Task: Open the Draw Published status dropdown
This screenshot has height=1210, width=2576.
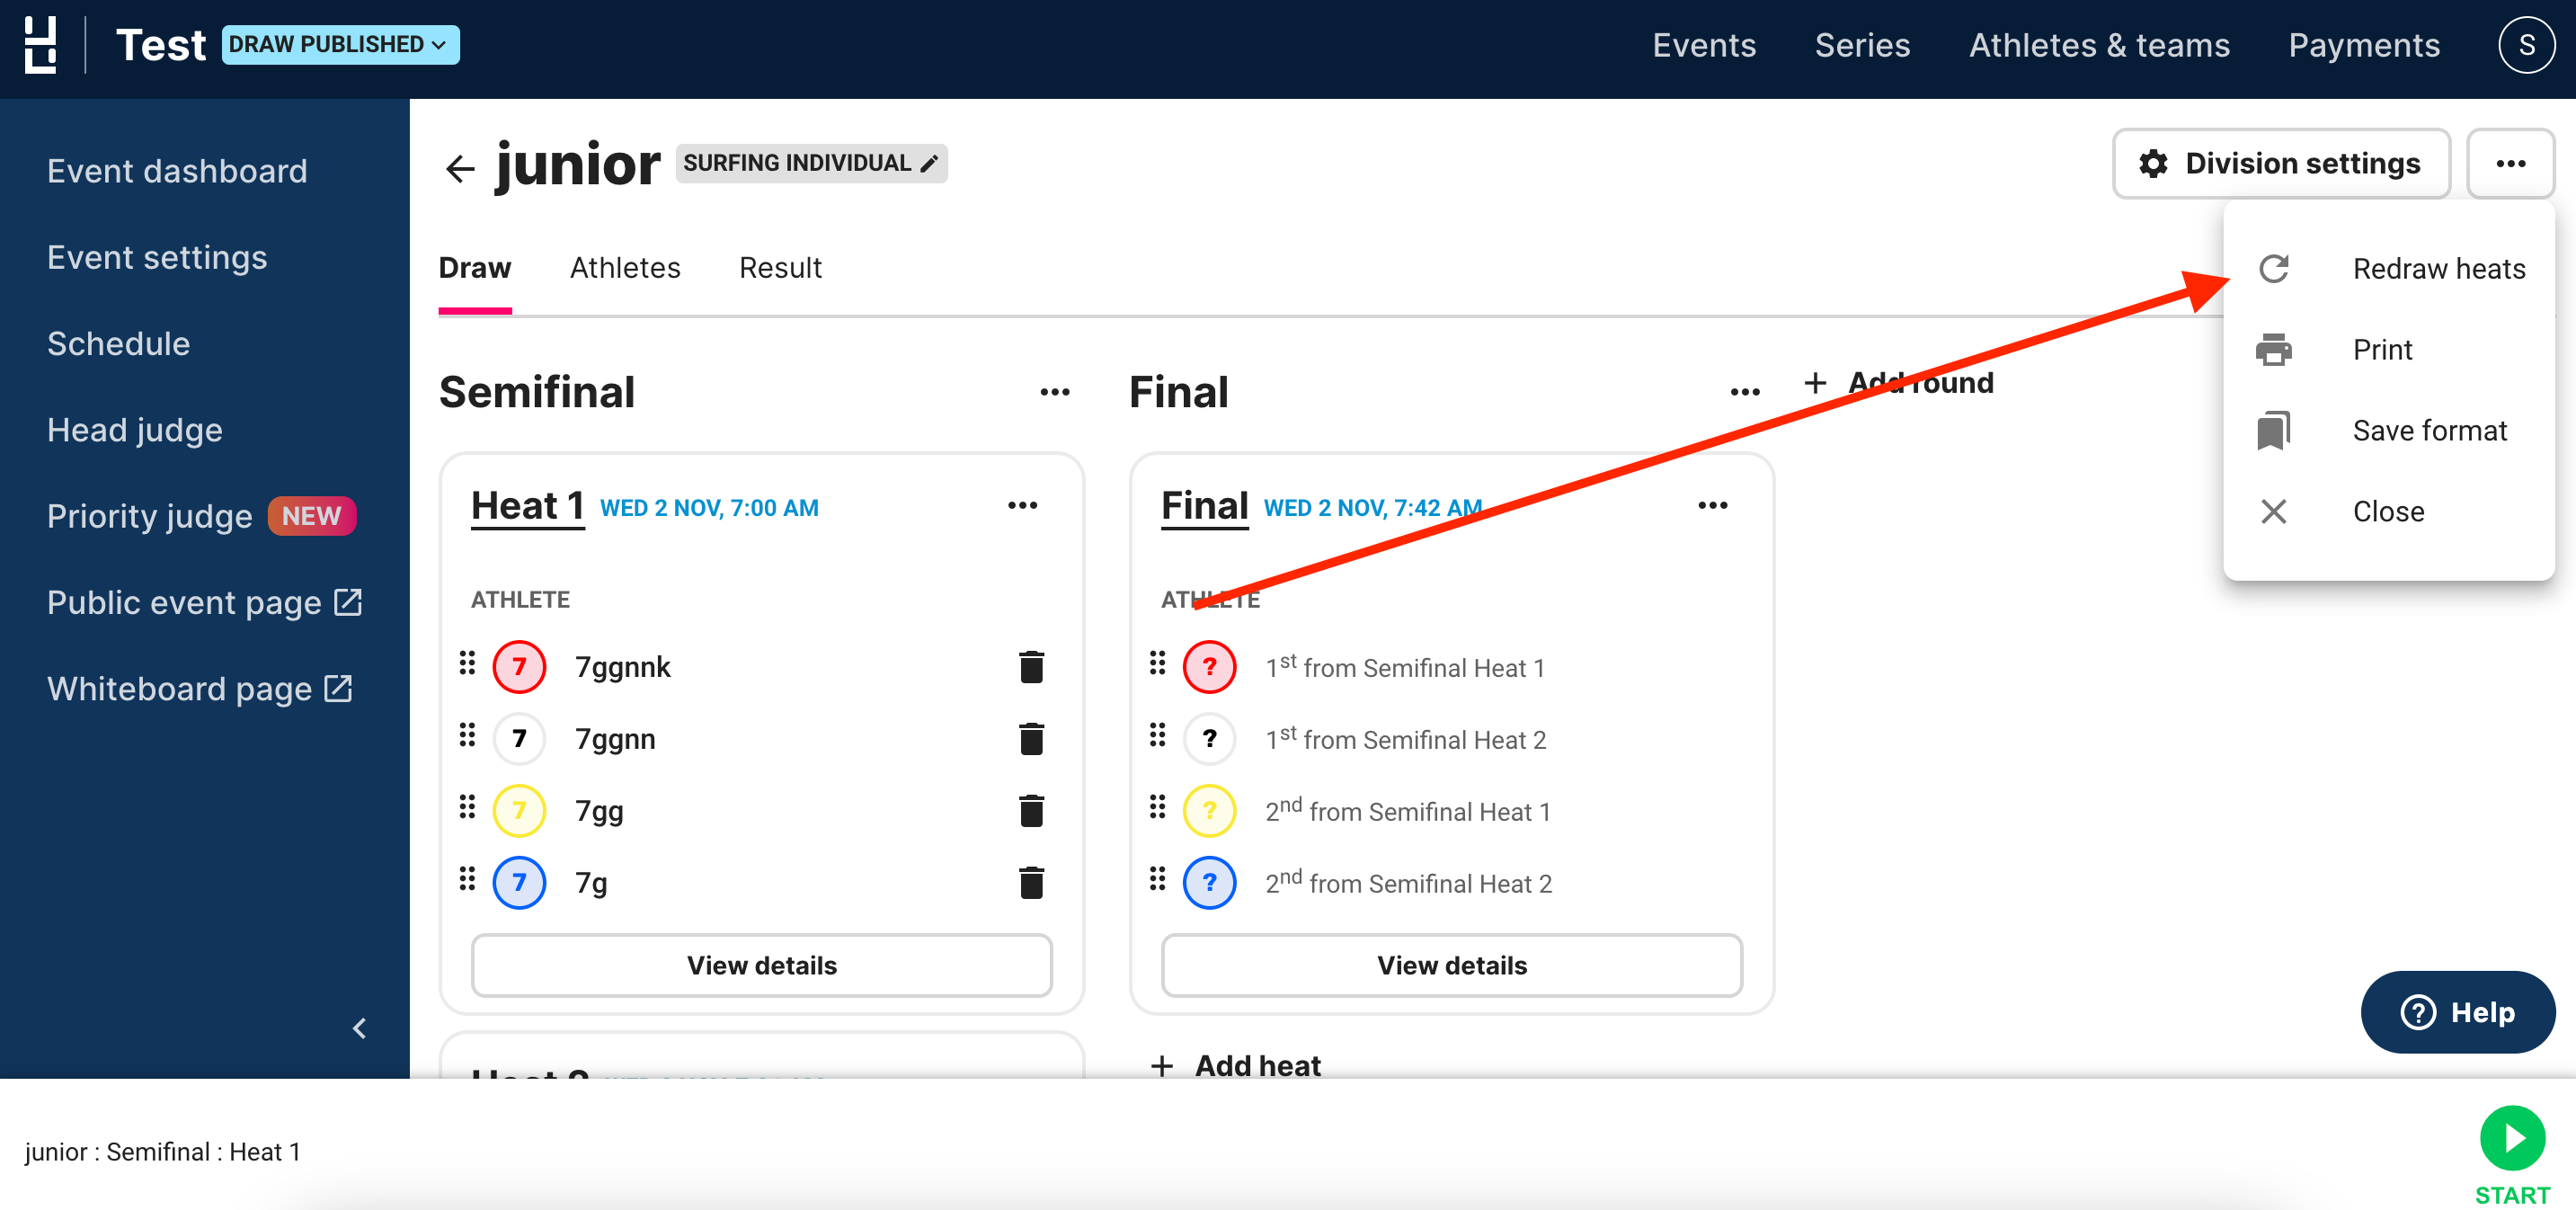Action: [340, 45]
